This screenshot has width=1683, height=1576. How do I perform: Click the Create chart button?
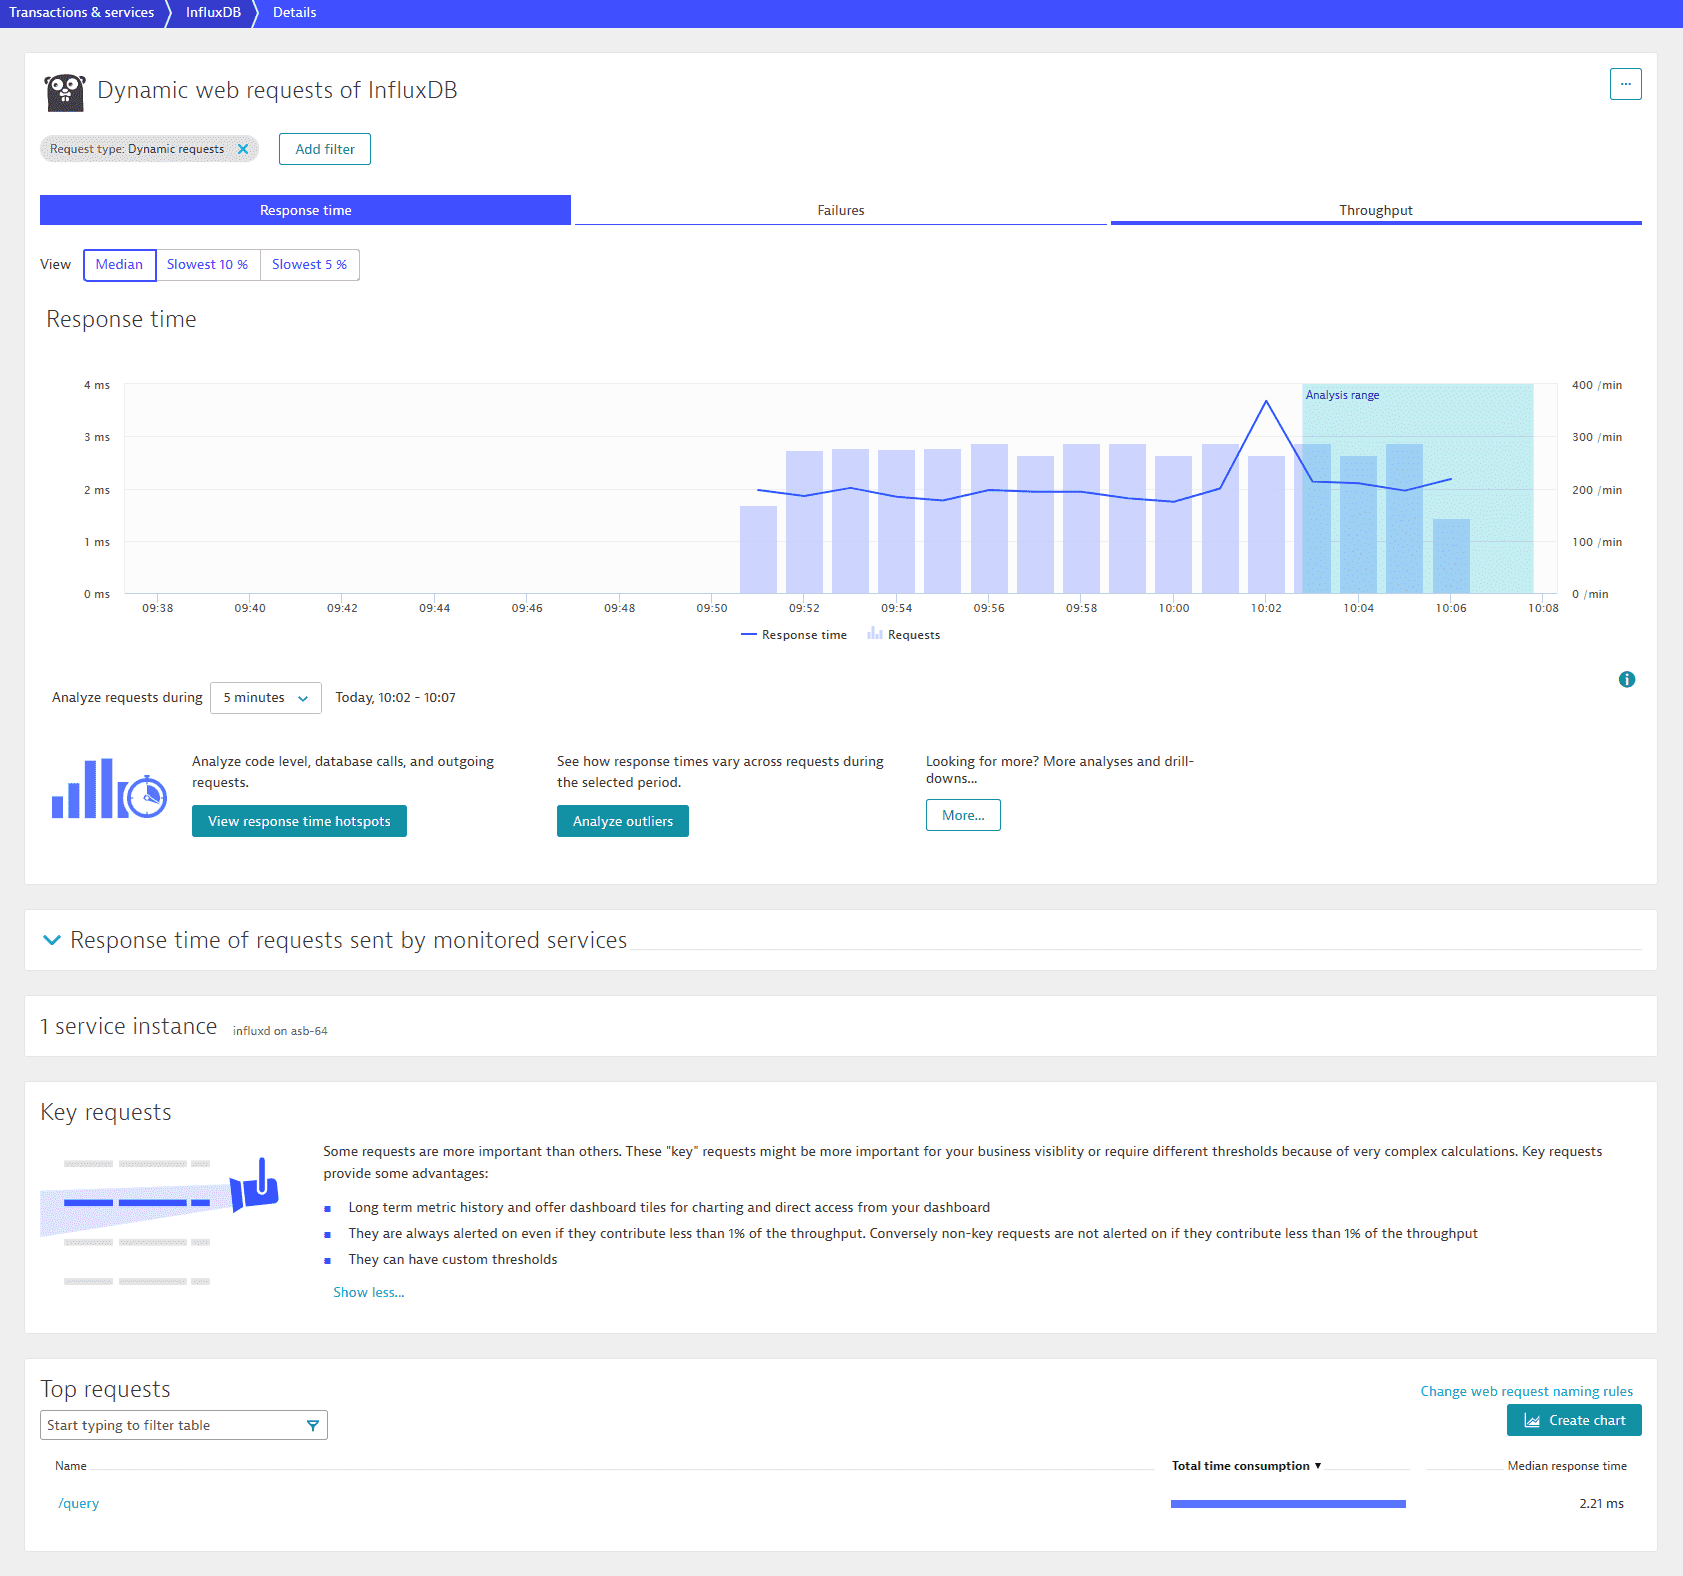click(x=1574, y=1420)
